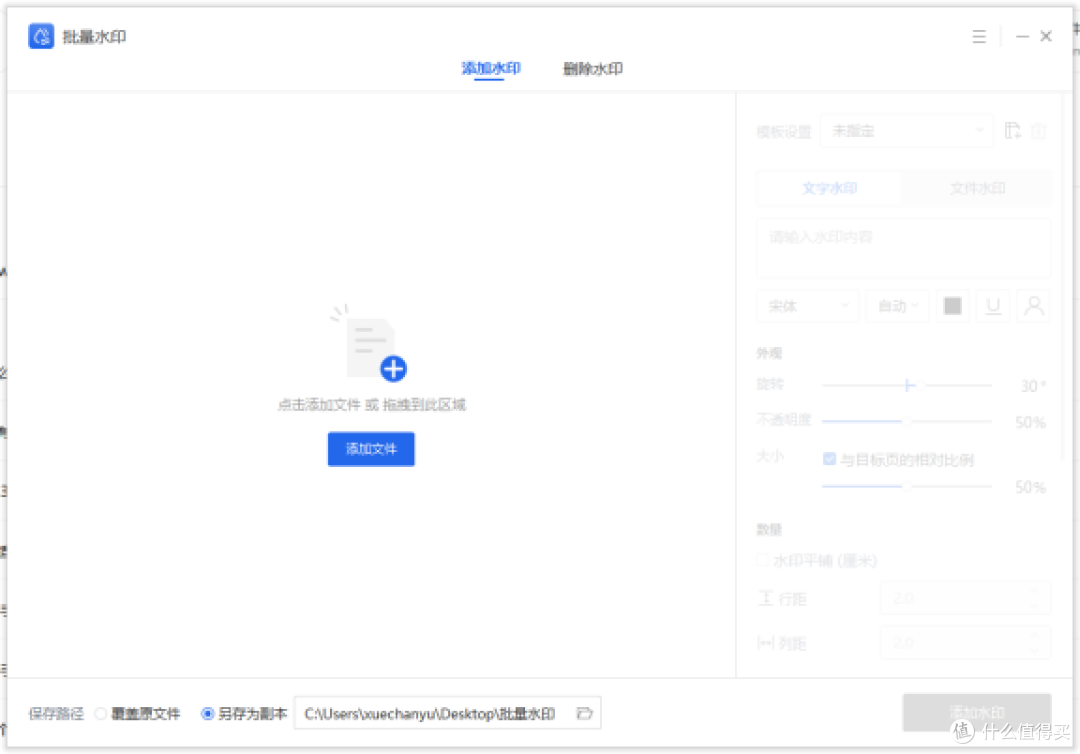
Task: Click the blue 添加文件 button
Action: point(371,449)
